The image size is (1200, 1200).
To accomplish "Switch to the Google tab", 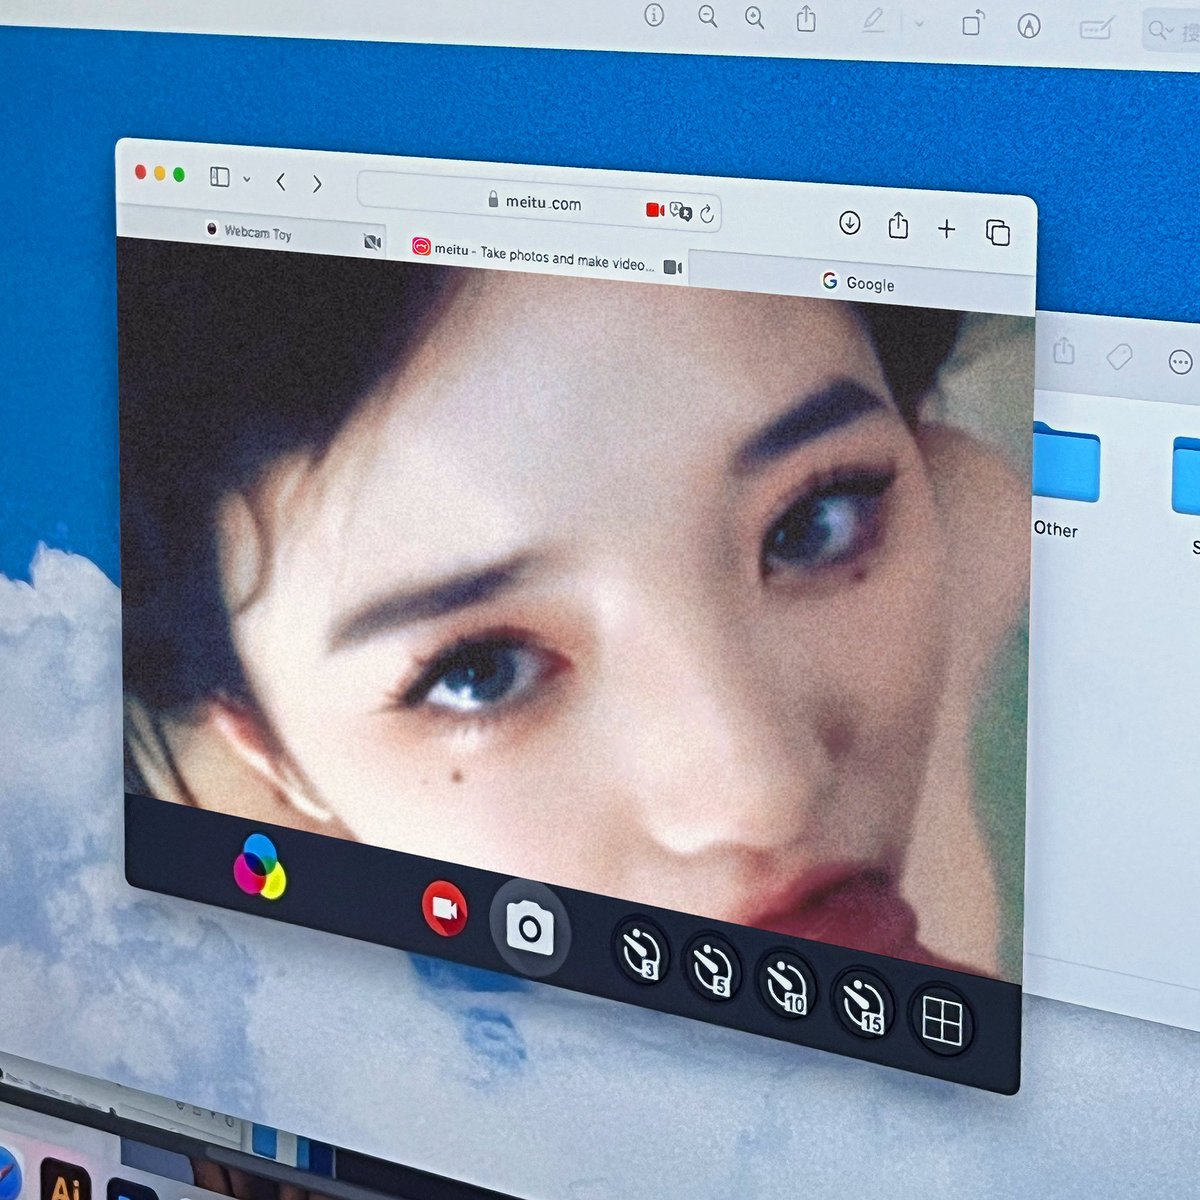I will click(x=859, y=284).
